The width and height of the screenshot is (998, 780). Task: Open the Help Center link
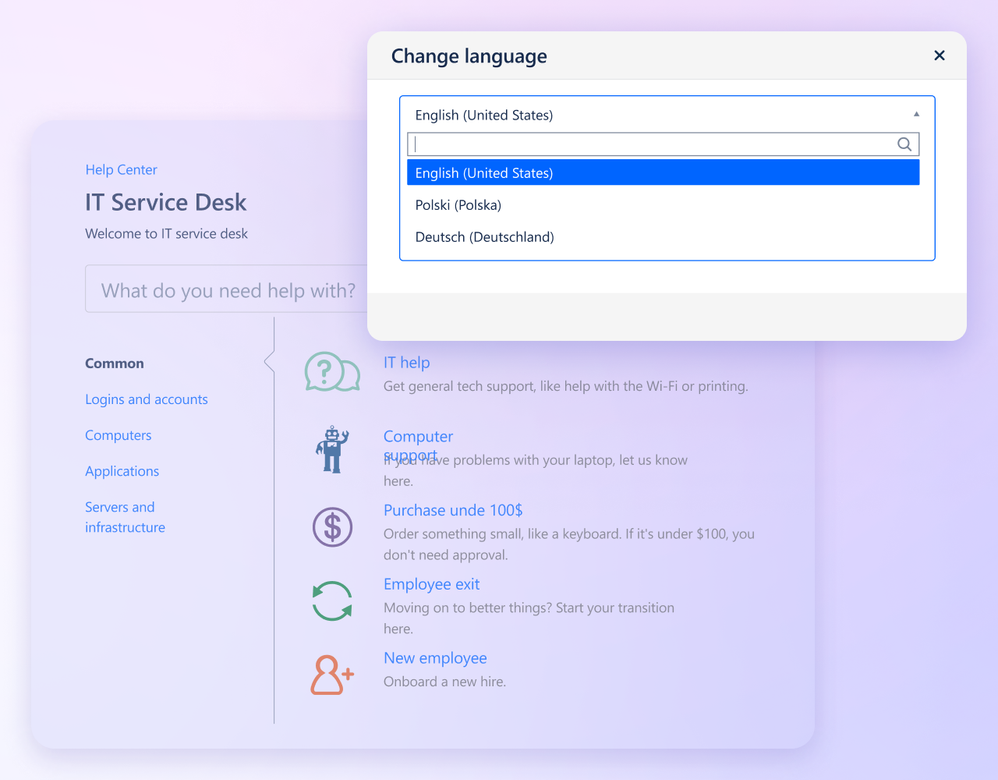coord(121,170)
